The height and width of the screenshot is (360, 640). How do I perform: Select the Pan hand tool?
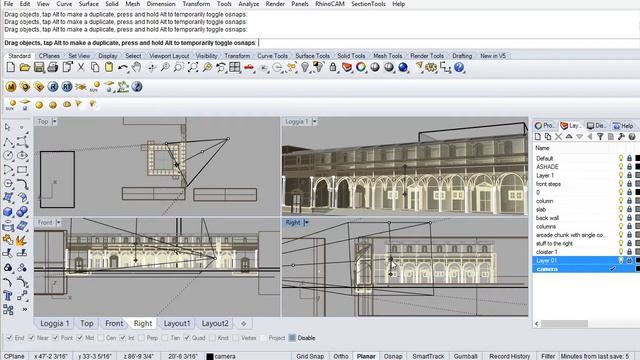click(x=136, y=67)
